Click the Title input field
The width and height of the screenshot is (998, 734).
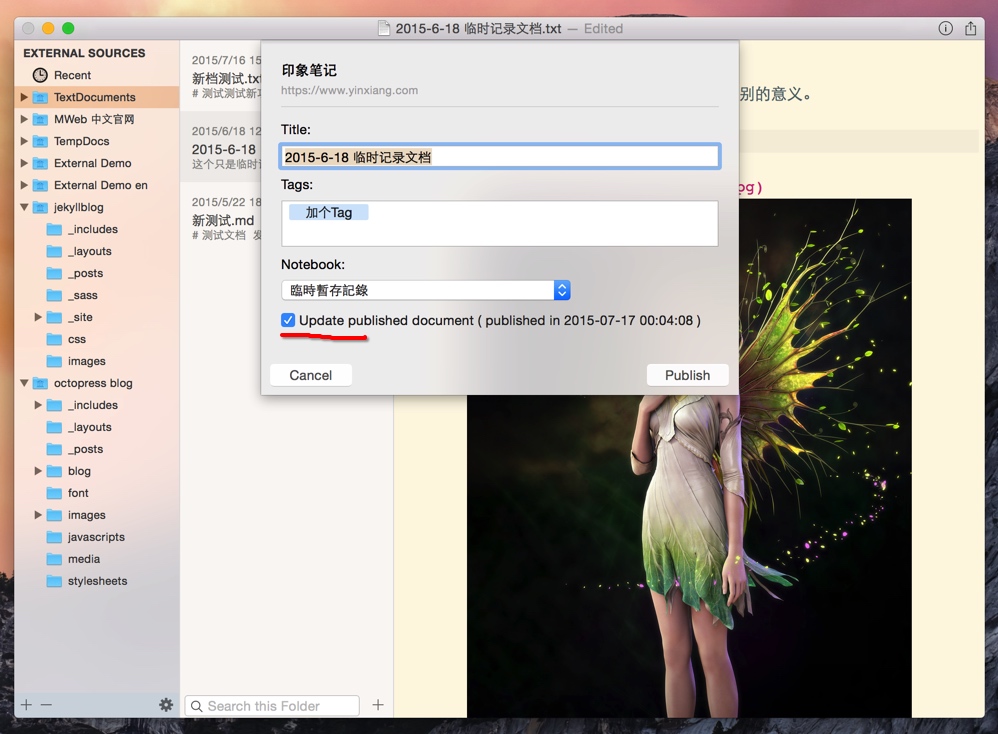[x=499, y=156]
